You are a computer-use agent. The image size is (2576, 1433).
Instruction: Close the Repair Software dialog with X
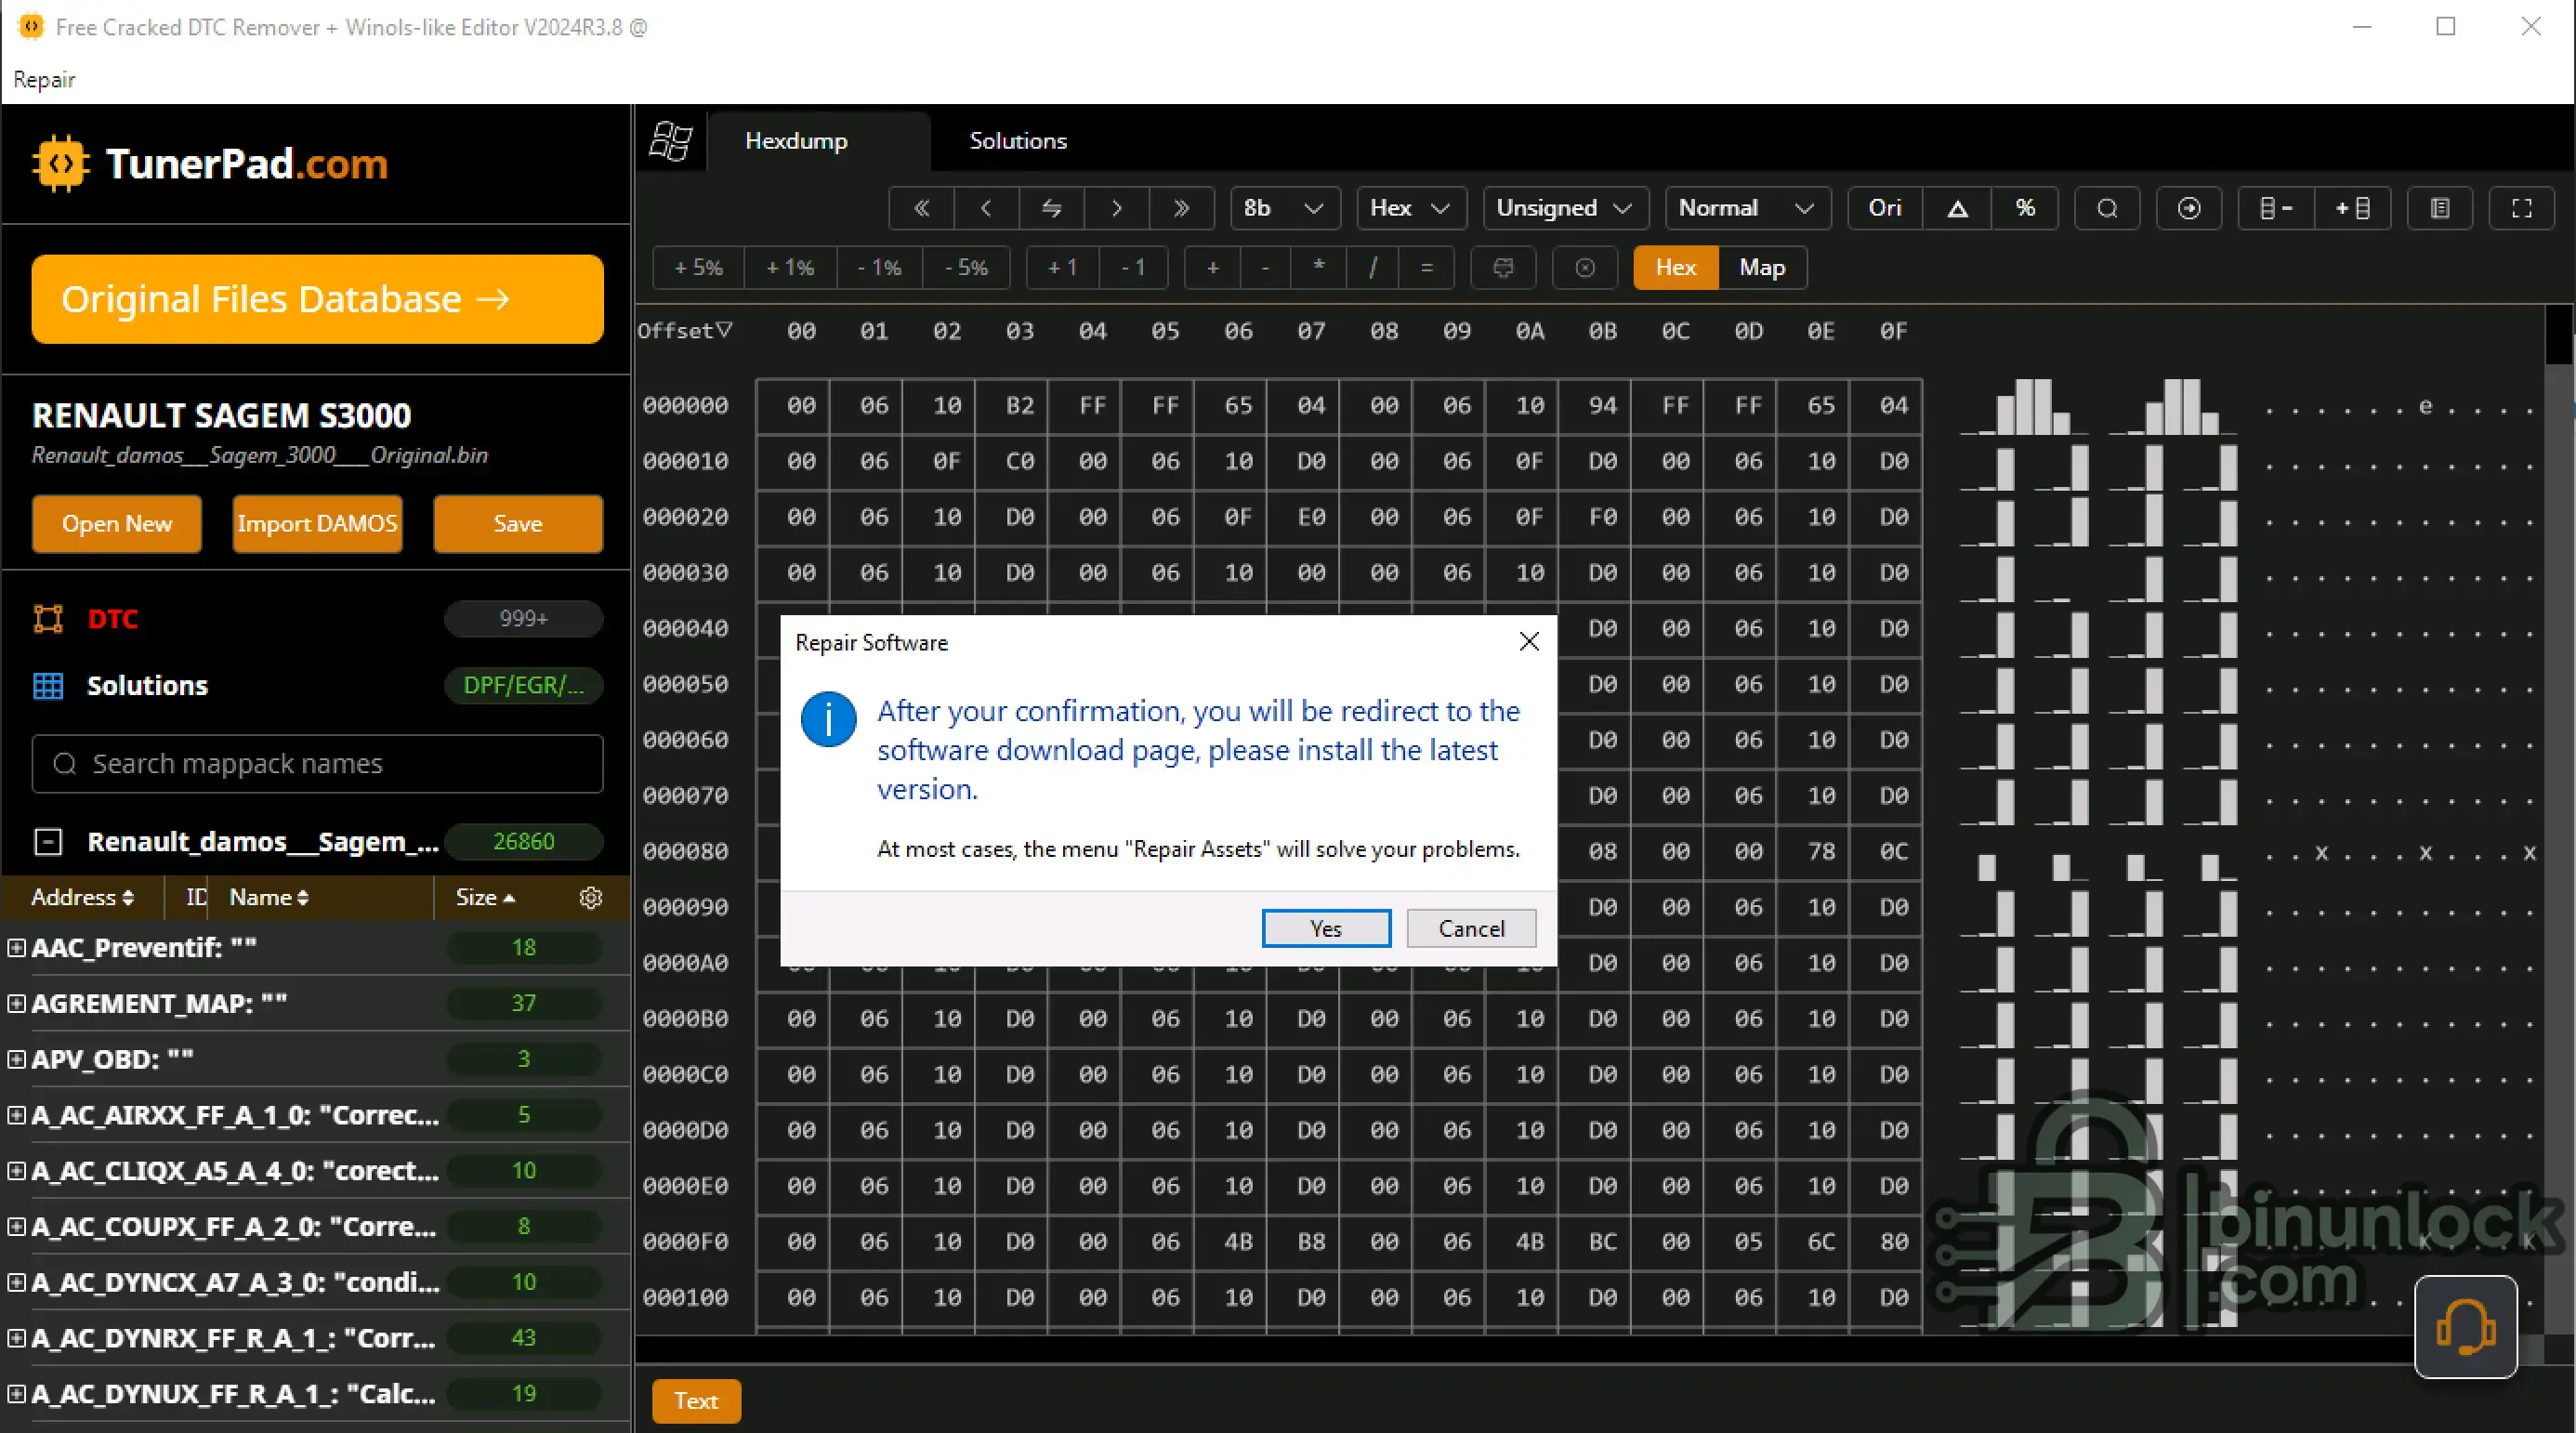(1529, 642)
